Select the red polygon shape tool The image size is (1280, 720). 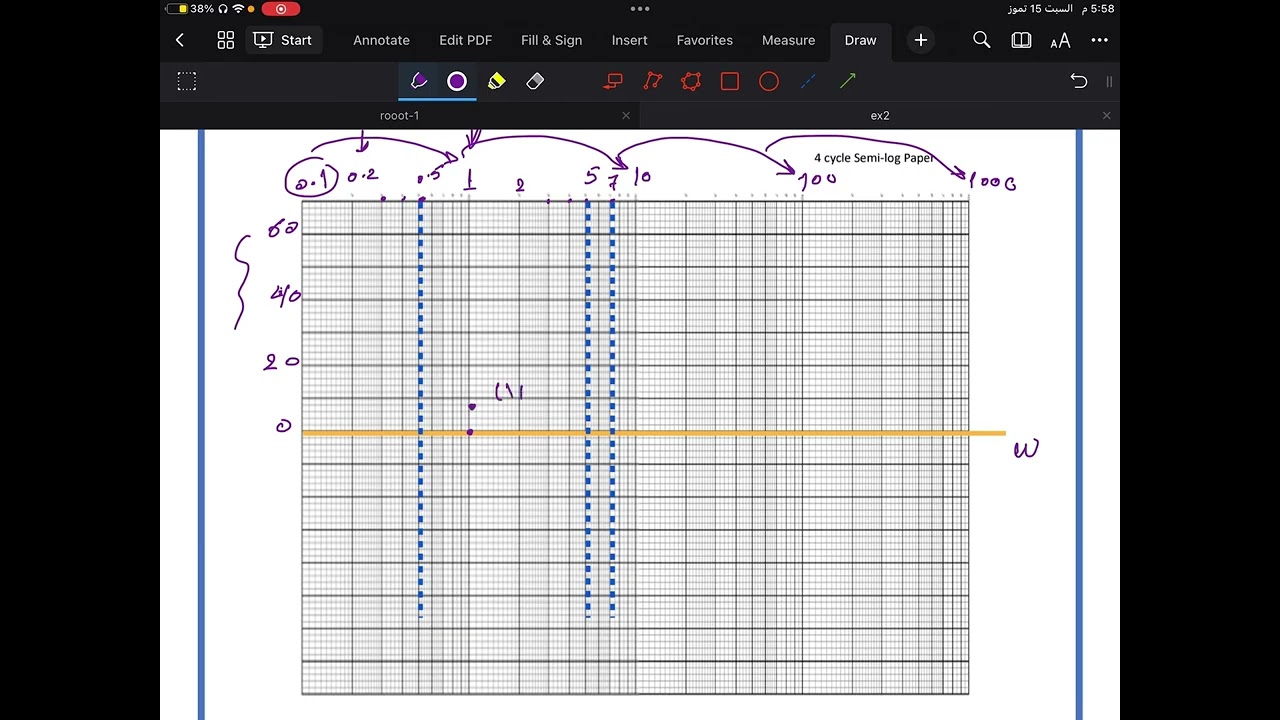point(691,81)
